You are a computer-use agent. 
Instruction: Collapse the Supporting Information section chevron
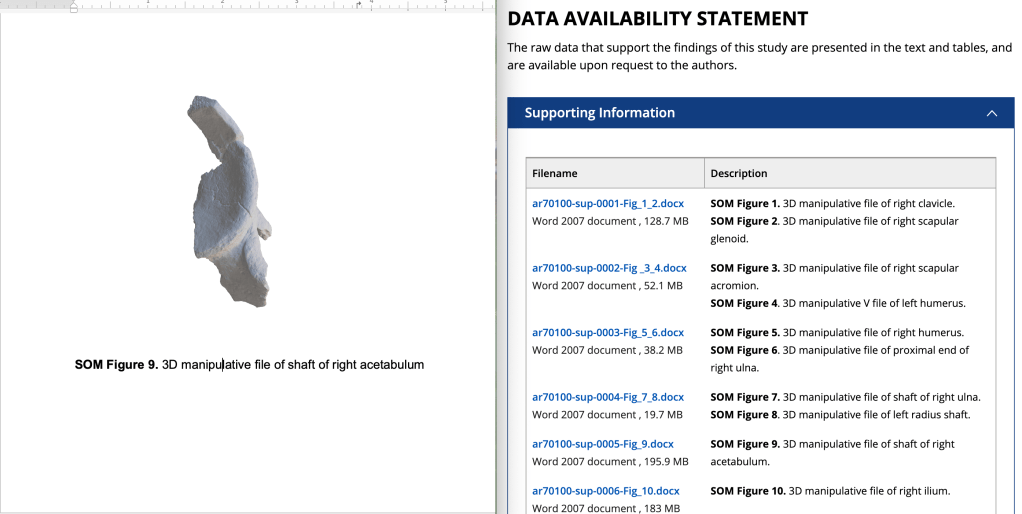[991, 113]
